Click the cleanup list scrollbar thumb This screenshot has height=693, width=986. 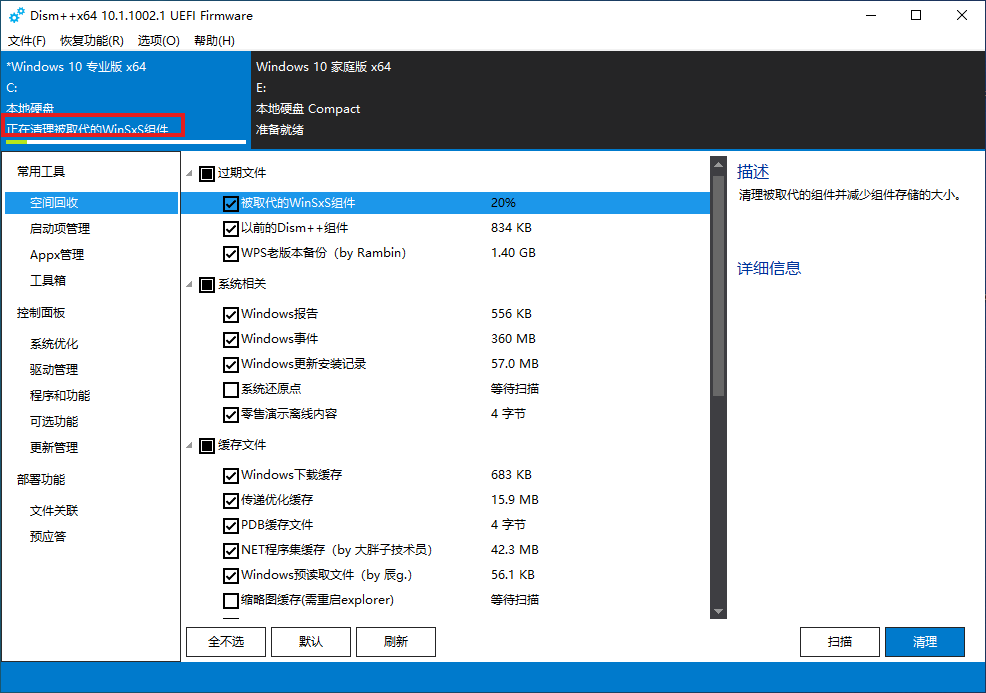pos(718,286)
